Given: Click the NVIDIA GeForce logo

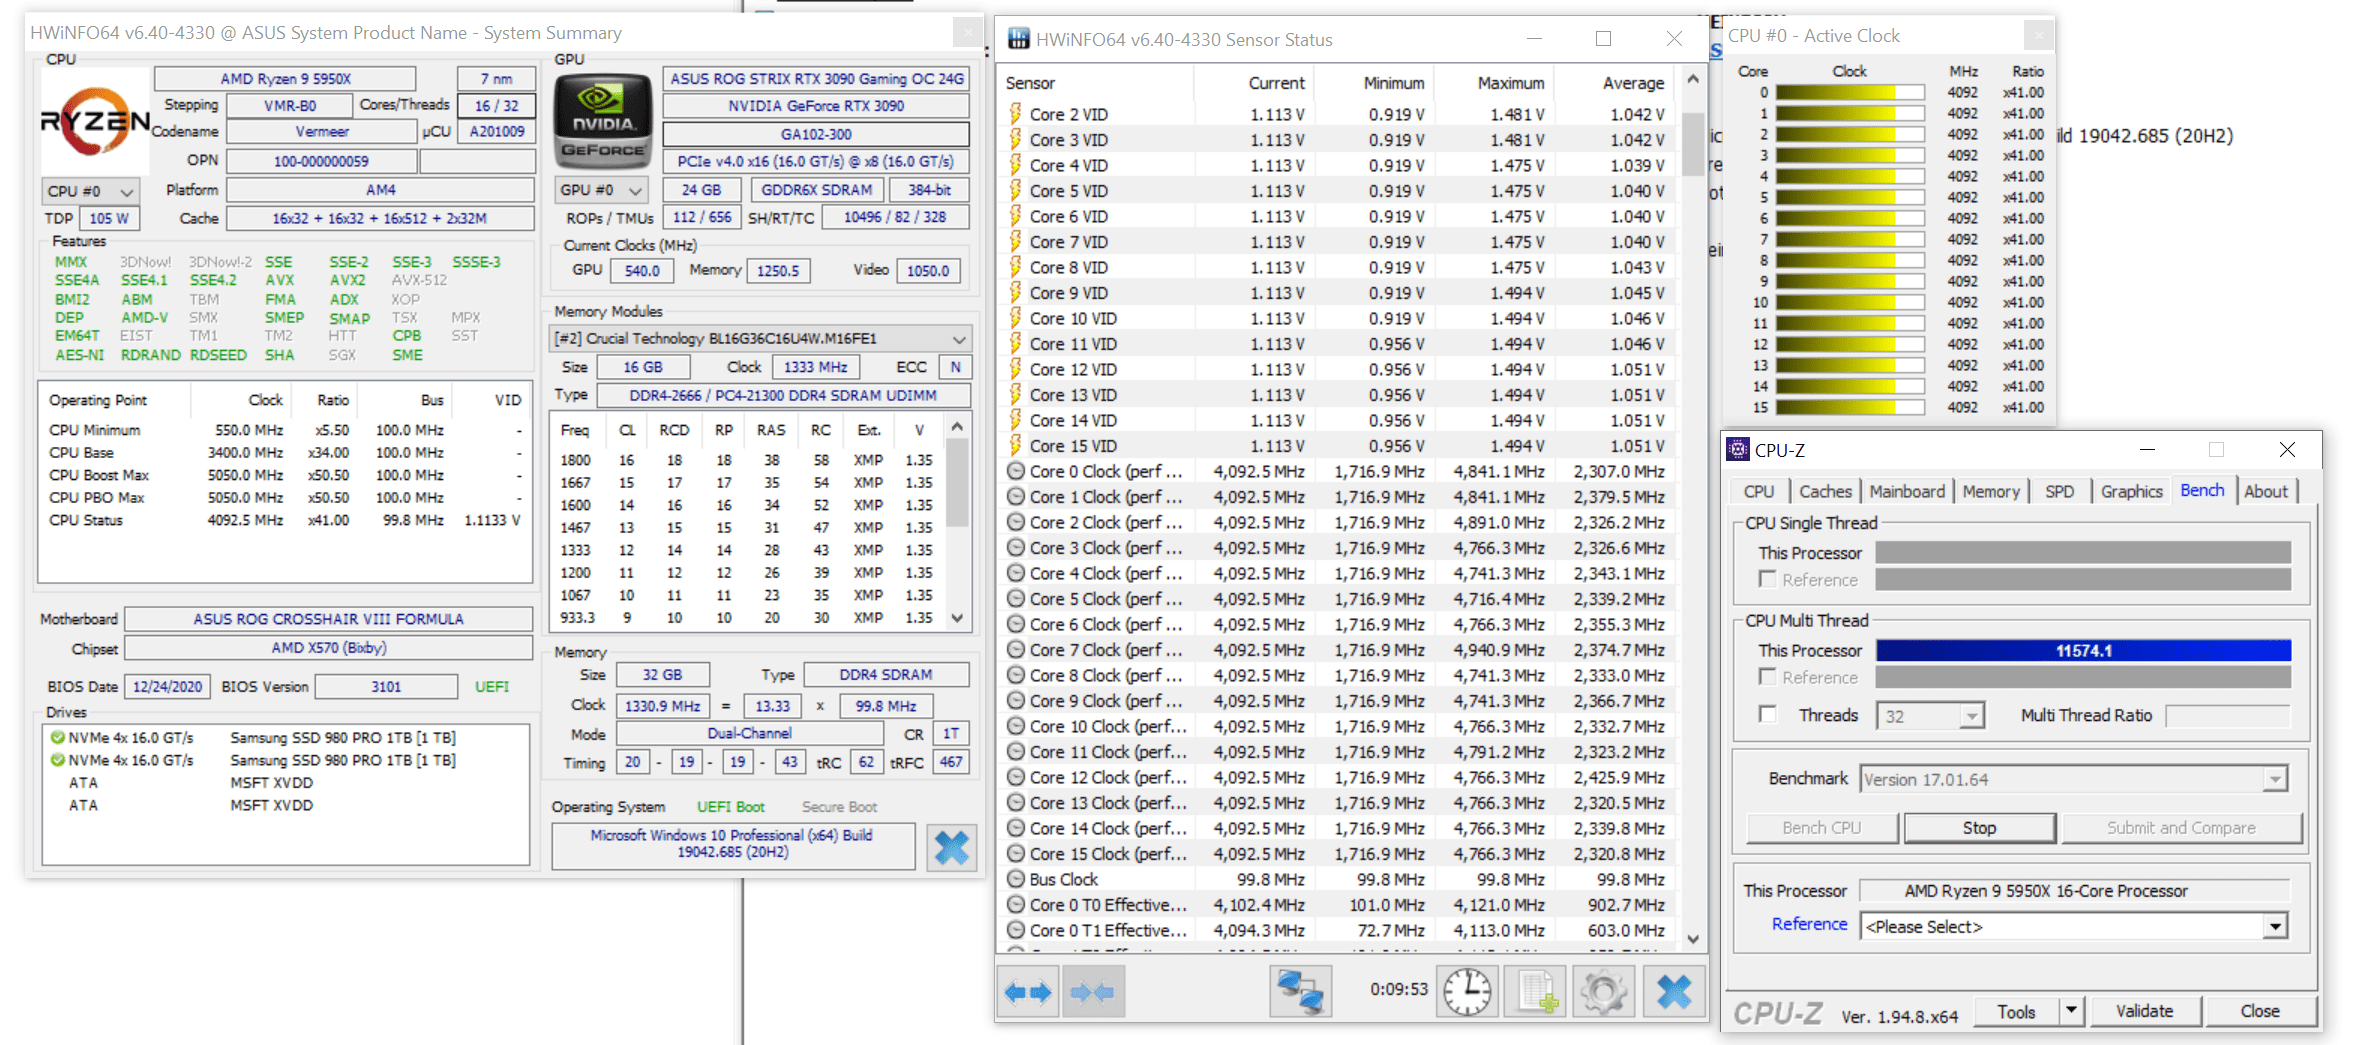Looking at the screenshot, I should pos(602,122).
